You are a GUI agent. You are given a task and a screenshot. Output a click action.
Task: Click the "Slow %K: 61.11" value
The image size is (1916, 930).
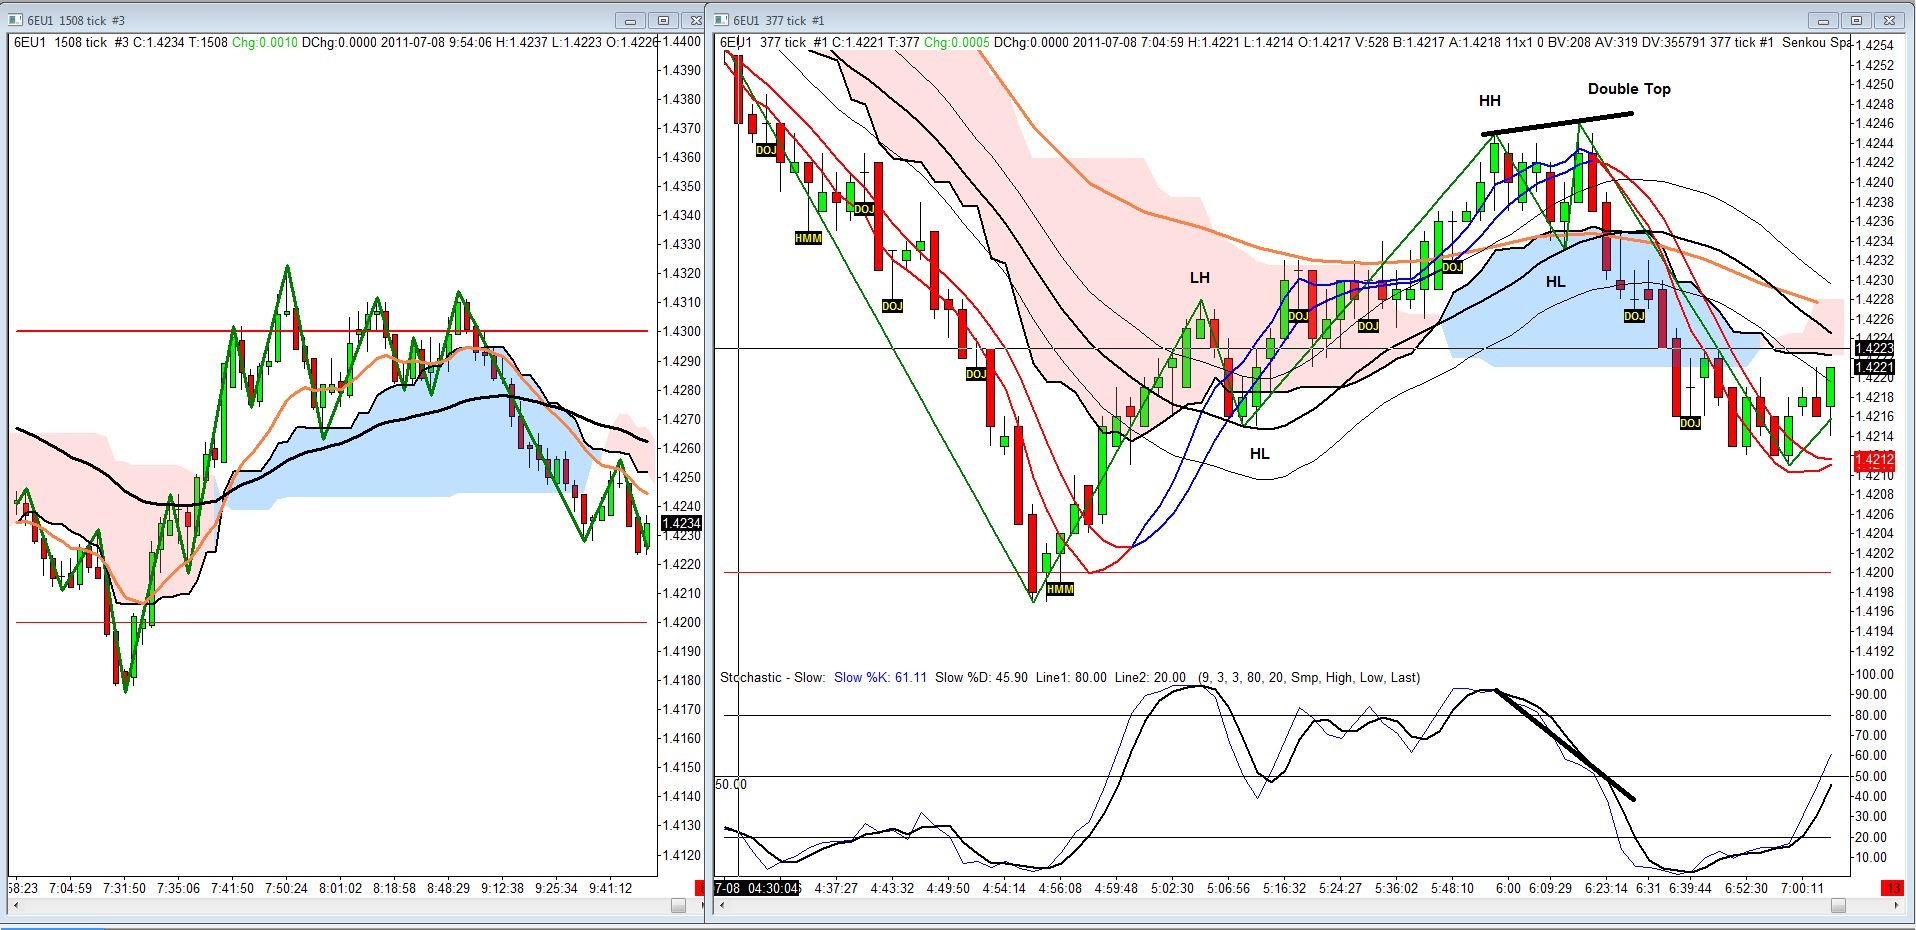[880, 678]
